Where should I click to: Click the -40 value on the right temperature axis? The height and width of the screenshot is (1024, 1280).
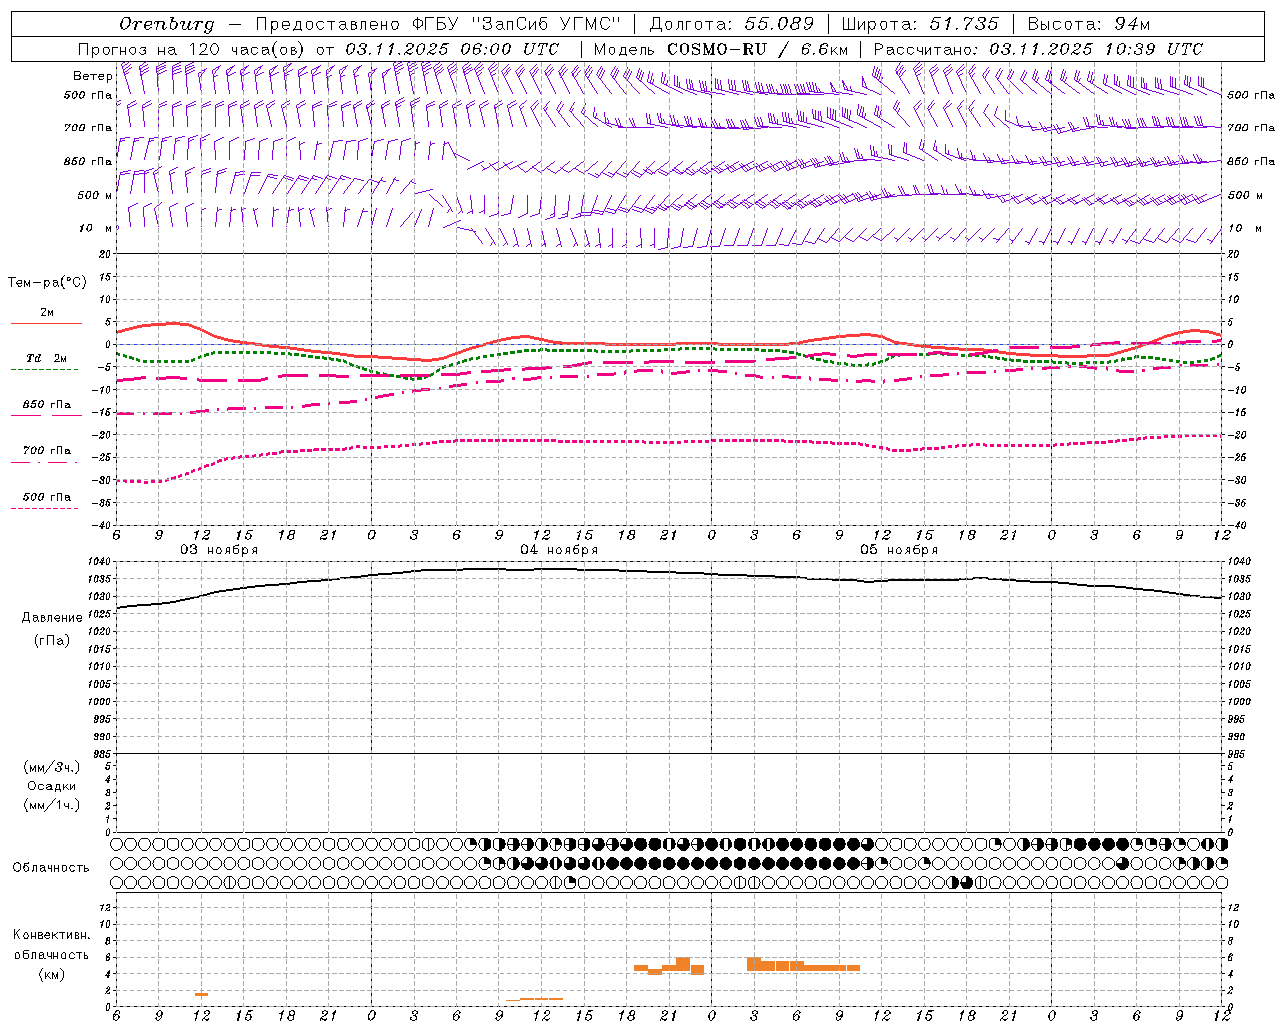[1237, 525]
